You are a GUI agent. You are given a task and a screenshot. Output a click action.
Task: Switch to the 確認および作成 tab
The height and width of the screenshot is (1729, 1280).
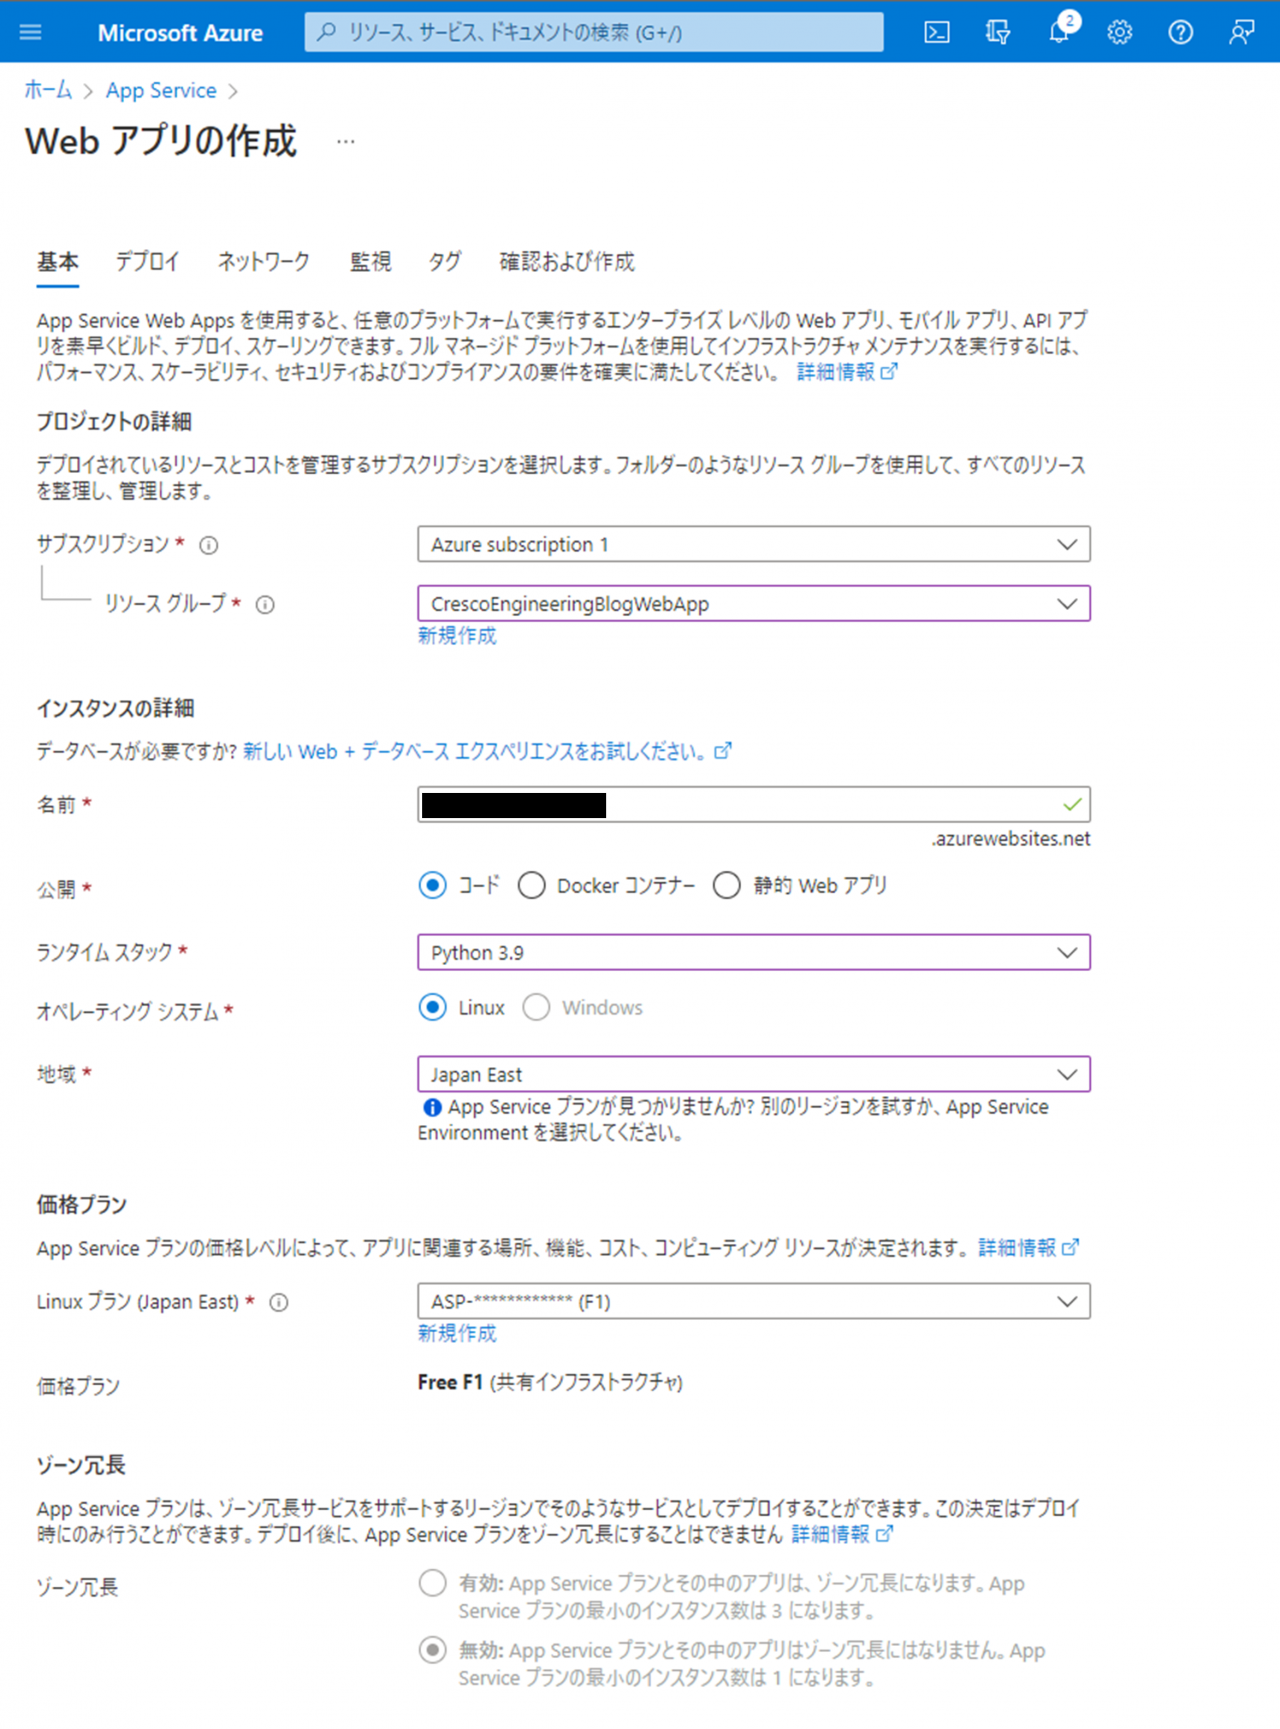567,262
